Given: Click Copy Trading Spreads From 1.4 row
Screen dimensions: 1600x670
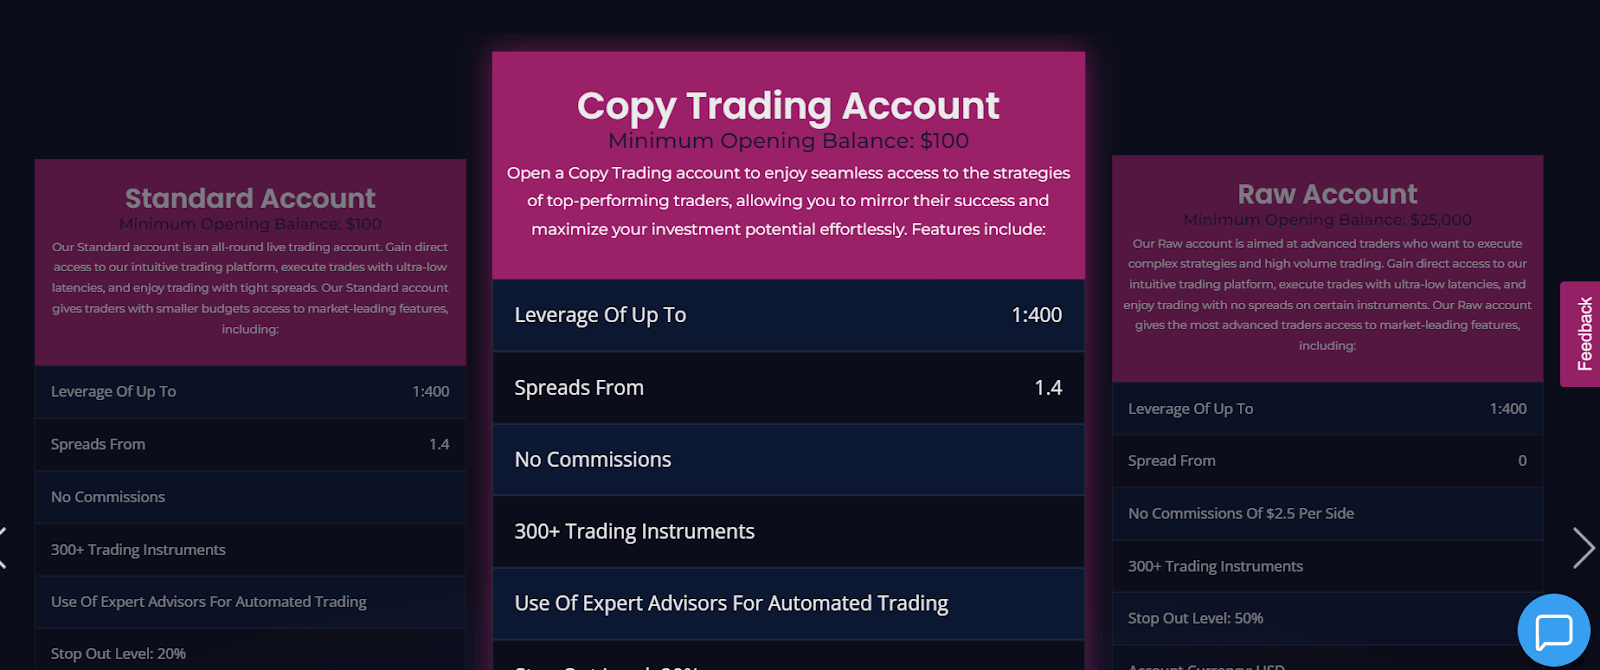Looking at the screenshot, I should [x=788, y=388].
